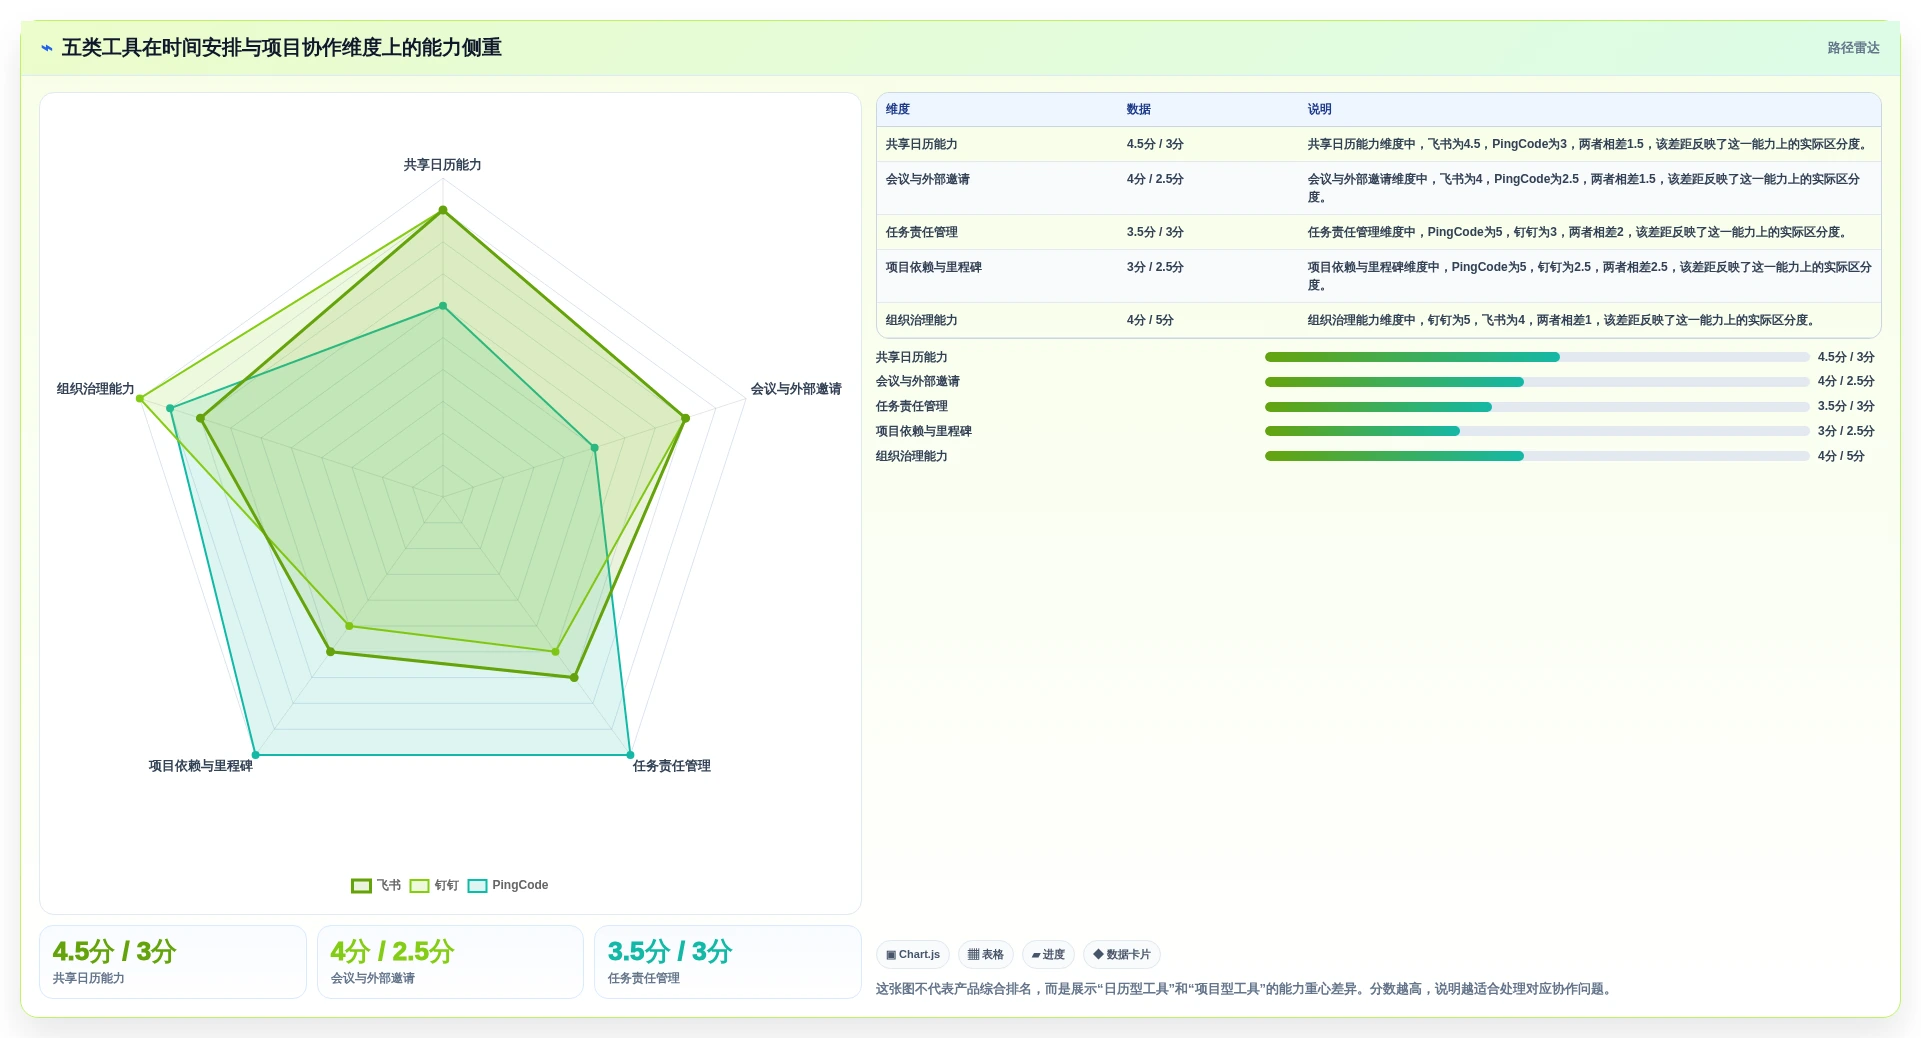1921x1038 pixels.
Task: Click the 任务责任管理 radar axis label
Action: [672, 766]
